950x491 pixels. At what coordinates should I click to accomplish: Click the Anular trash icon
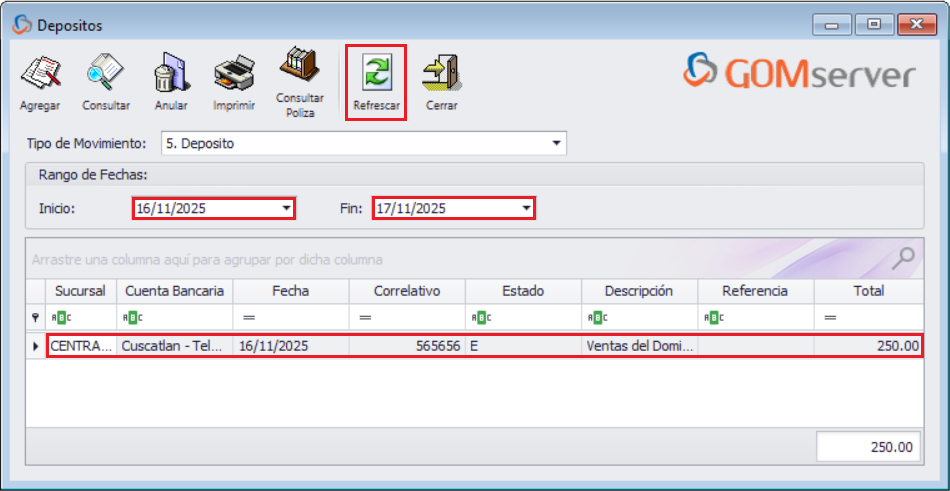tap(171, 73)
